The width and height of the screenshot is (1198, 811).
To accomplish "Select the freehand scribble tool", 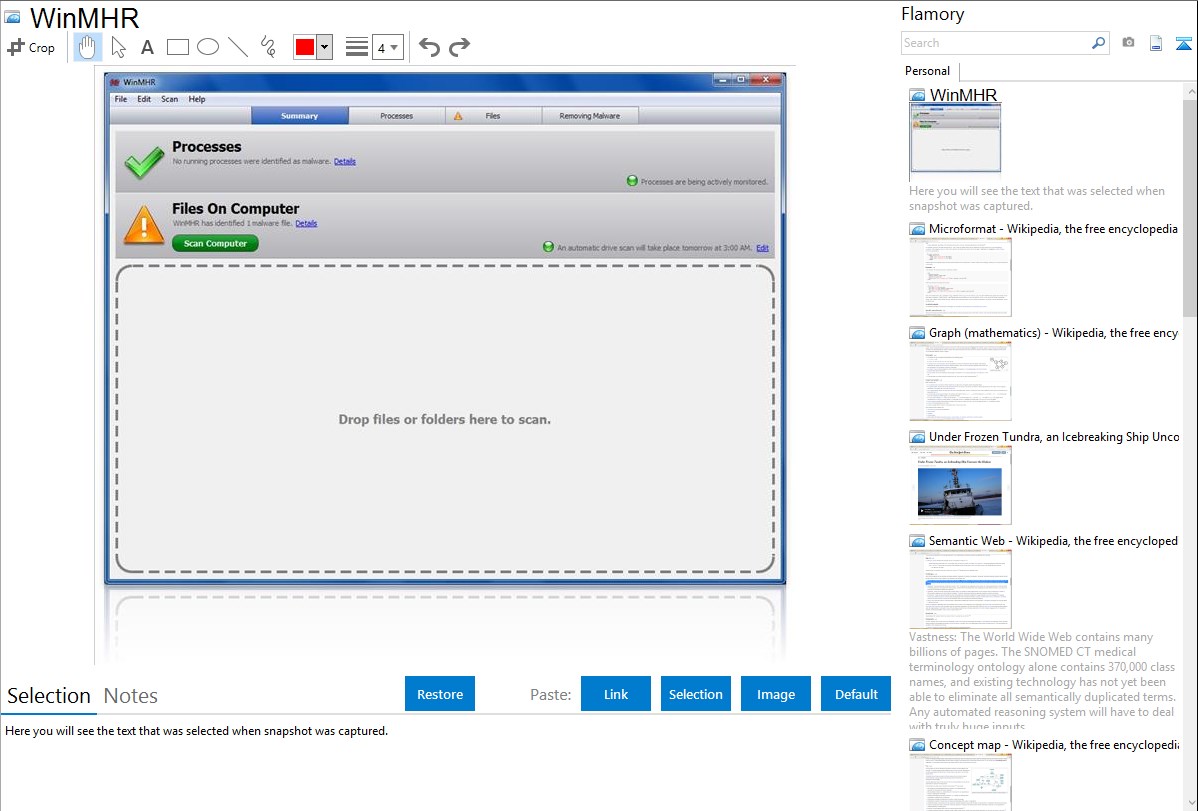I will pos(268,47).
